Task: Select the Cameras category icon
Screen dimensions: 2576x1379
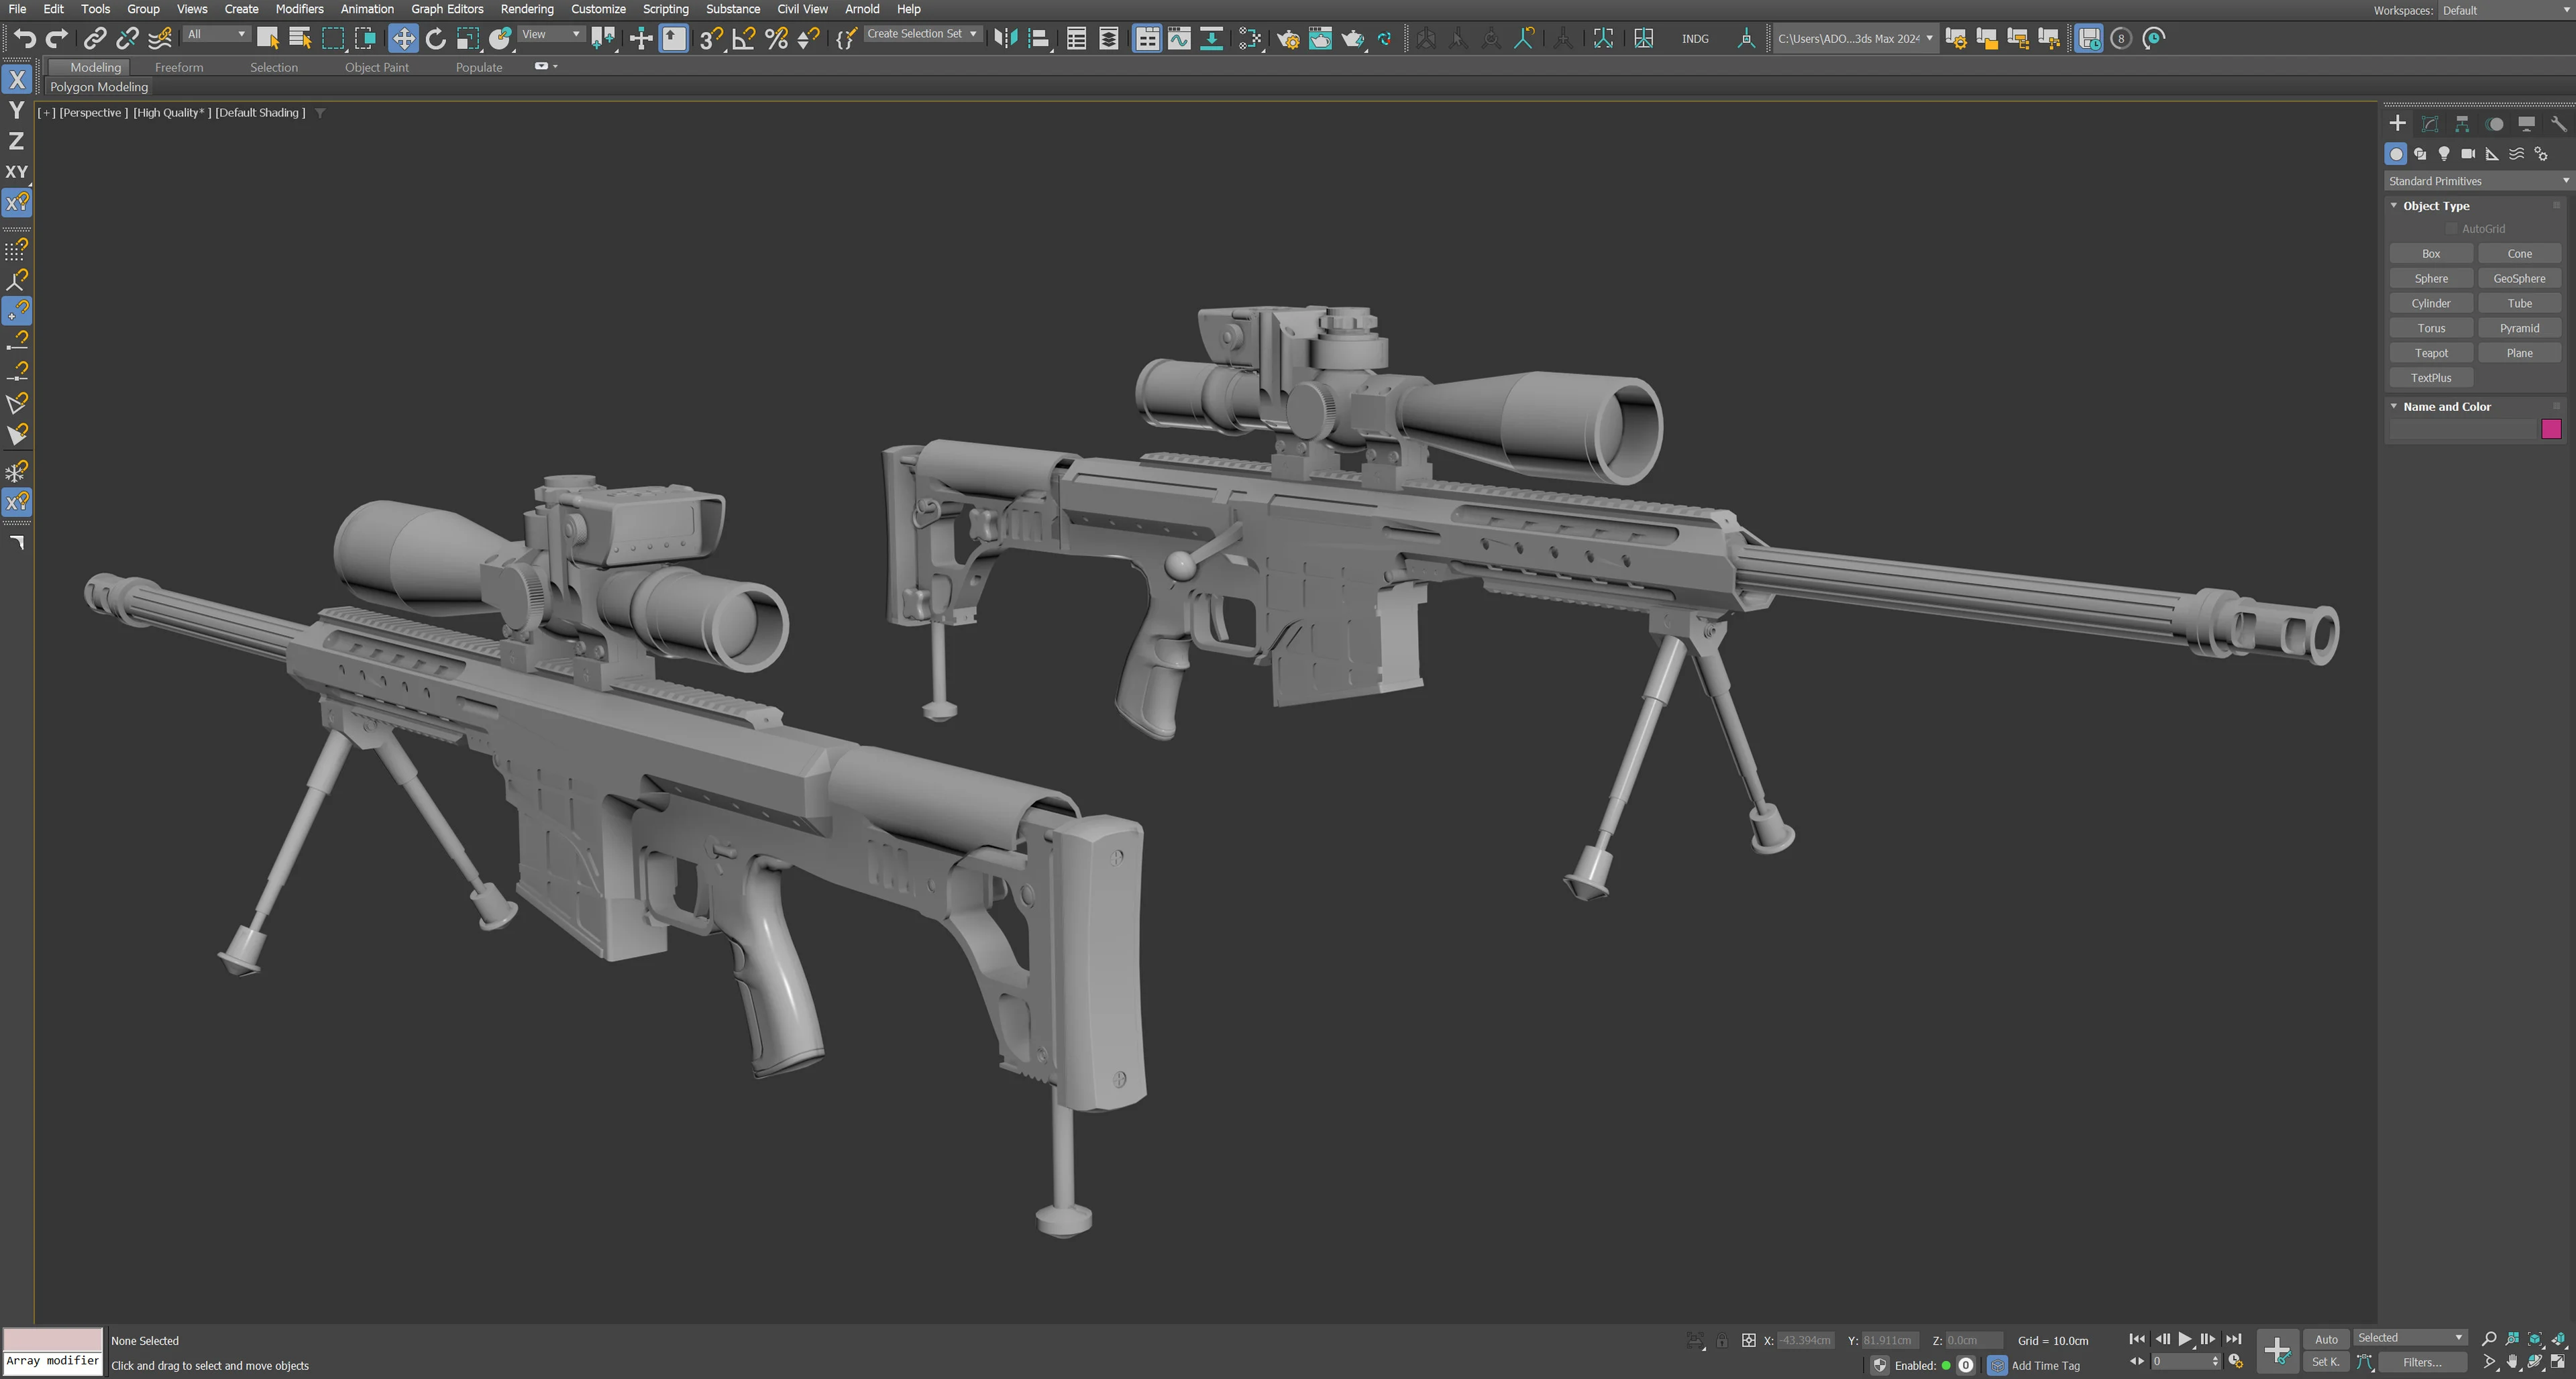Action: click(2468, 153)
